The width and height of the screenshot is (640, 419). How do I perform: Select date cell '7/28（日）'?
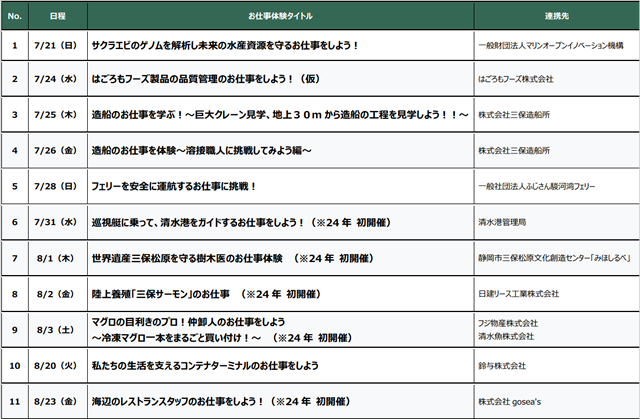point(56,186)
